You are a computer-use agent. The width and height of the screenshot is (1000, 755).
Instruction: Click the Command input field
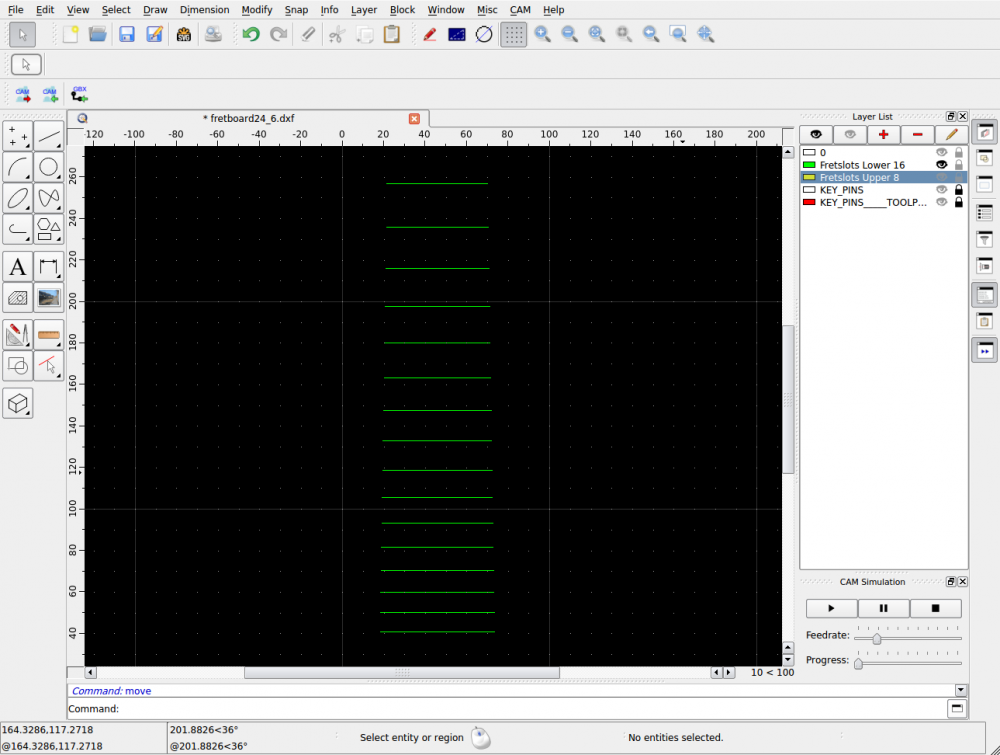point(532,708)
